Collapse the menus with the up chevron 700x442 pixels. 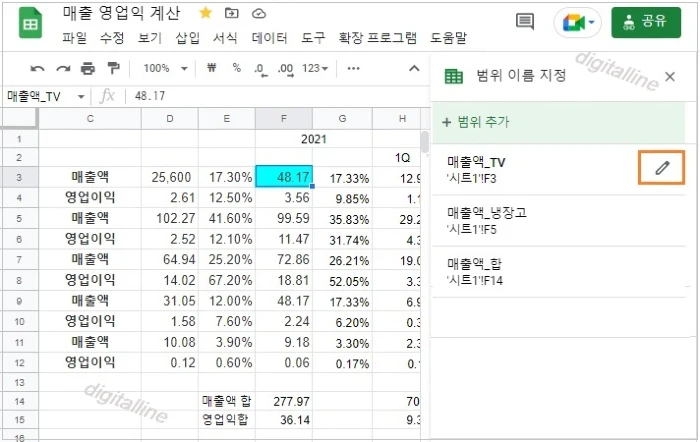tap(414, 68)
